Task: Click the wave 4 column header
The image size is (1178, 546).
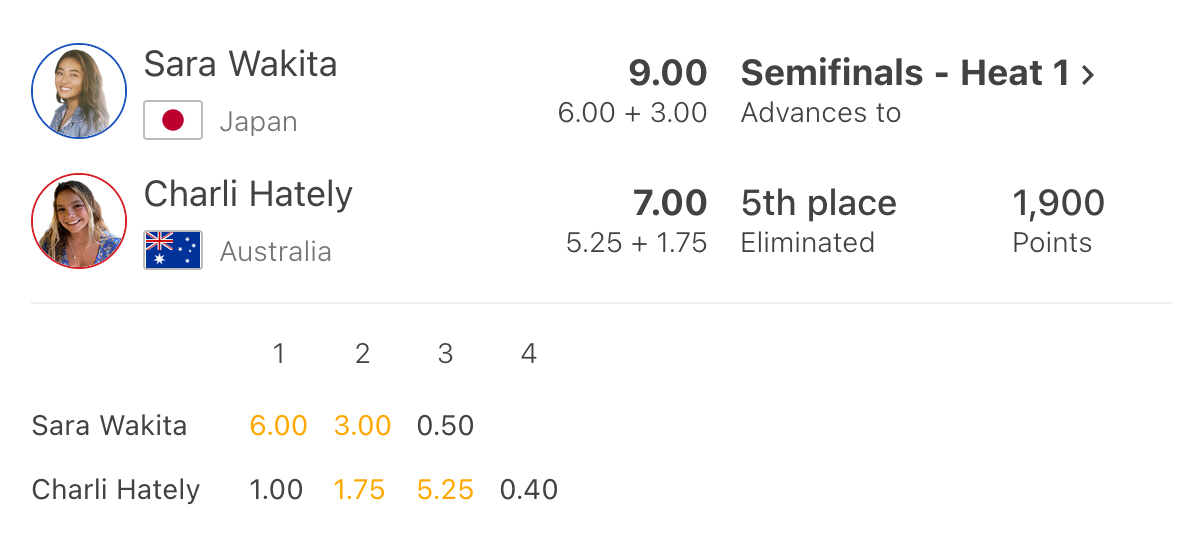Action: pos(529,353)
